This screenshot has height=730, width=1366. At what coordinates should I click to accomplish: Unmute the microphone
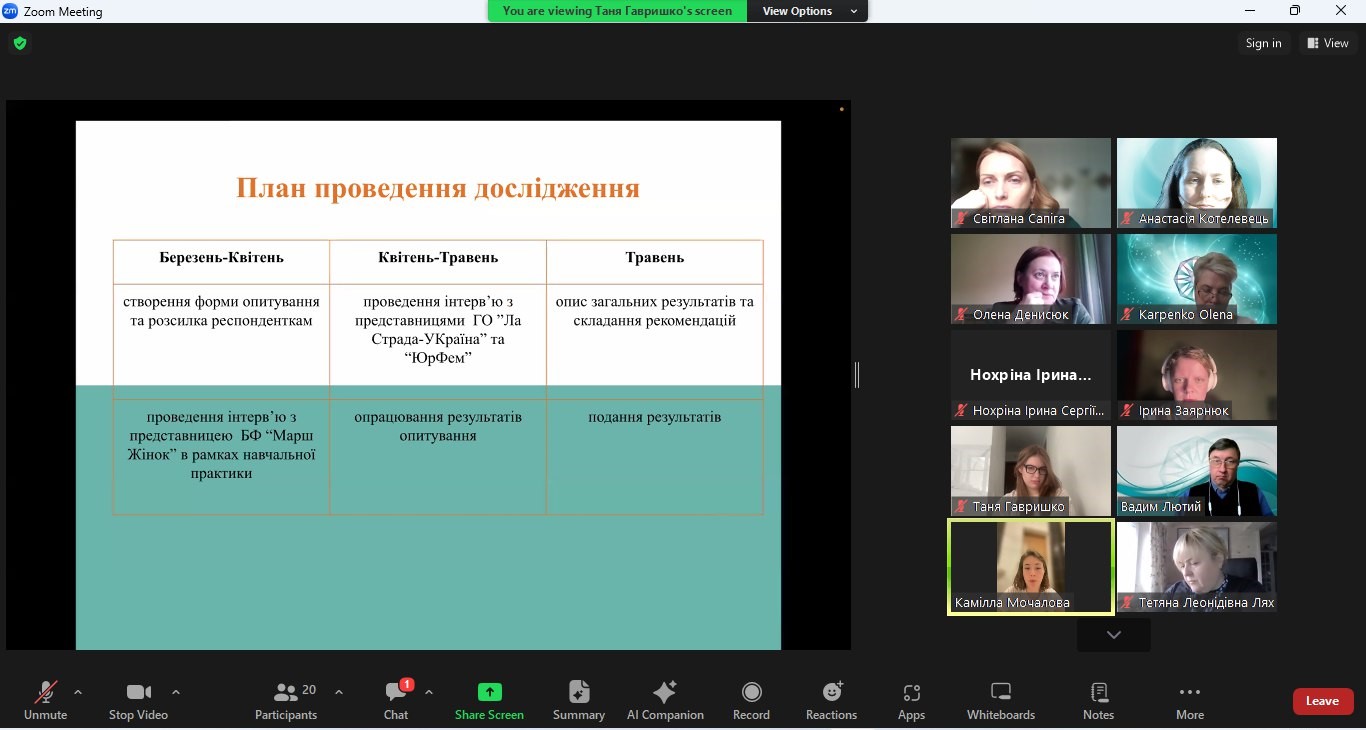point(46,692)
